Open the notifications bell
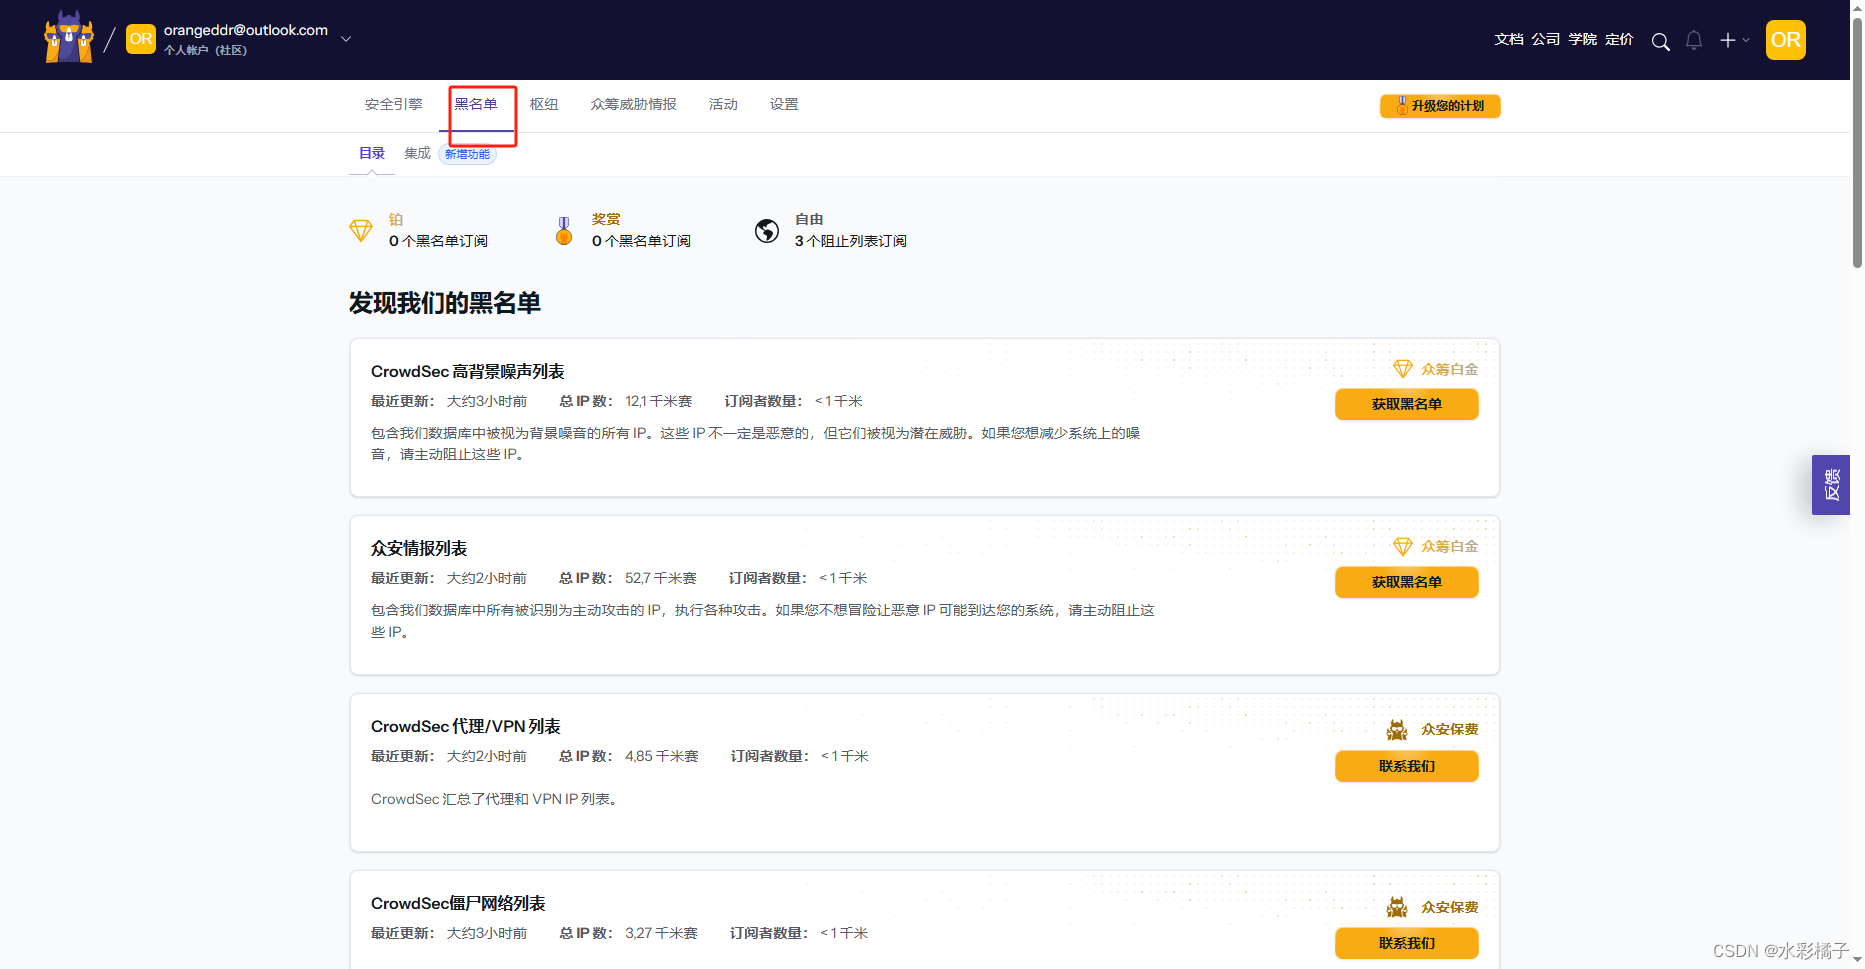 point(1694,40)
